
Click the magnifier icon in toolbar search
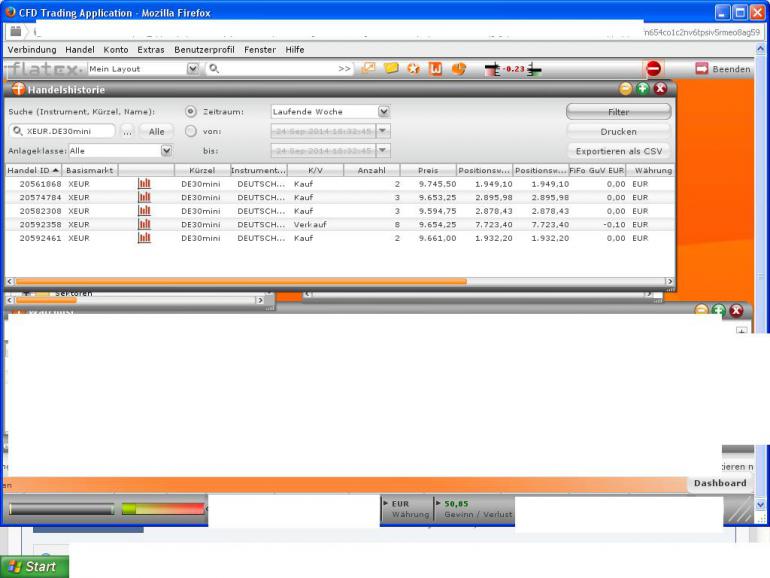[x=214, y=68]
